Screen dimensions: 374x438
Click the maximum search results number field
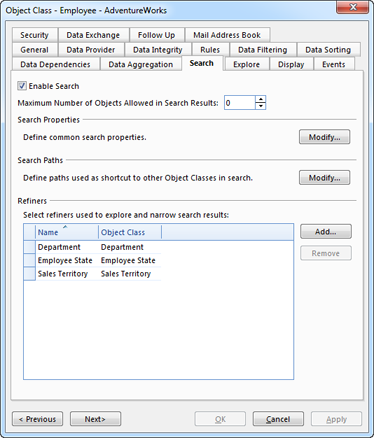(x=240, y=103)
